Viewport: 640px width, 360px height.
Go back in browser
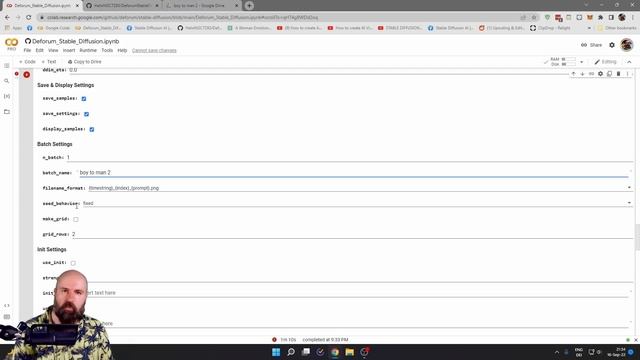7,18
